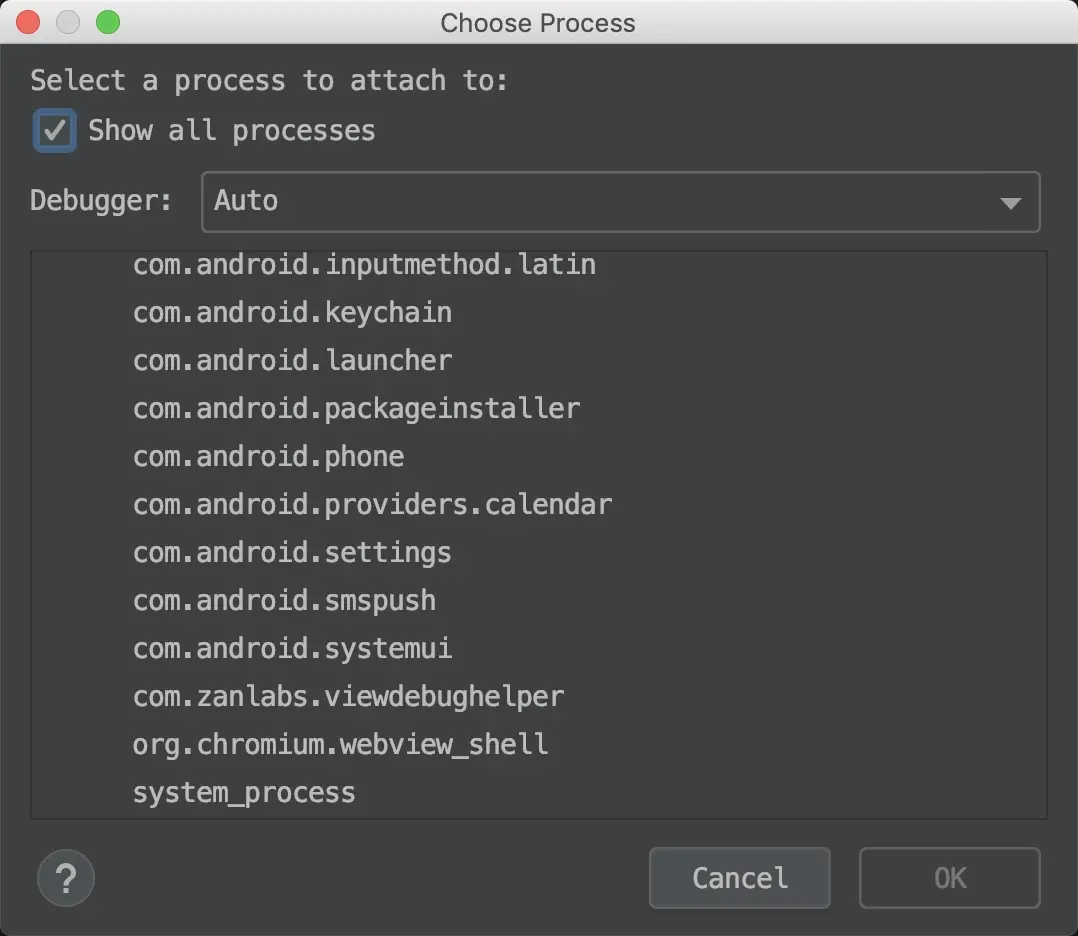Choose com.android.launcher from the list
Viewport: 1078px width, 936px height.
click(292, 361)
